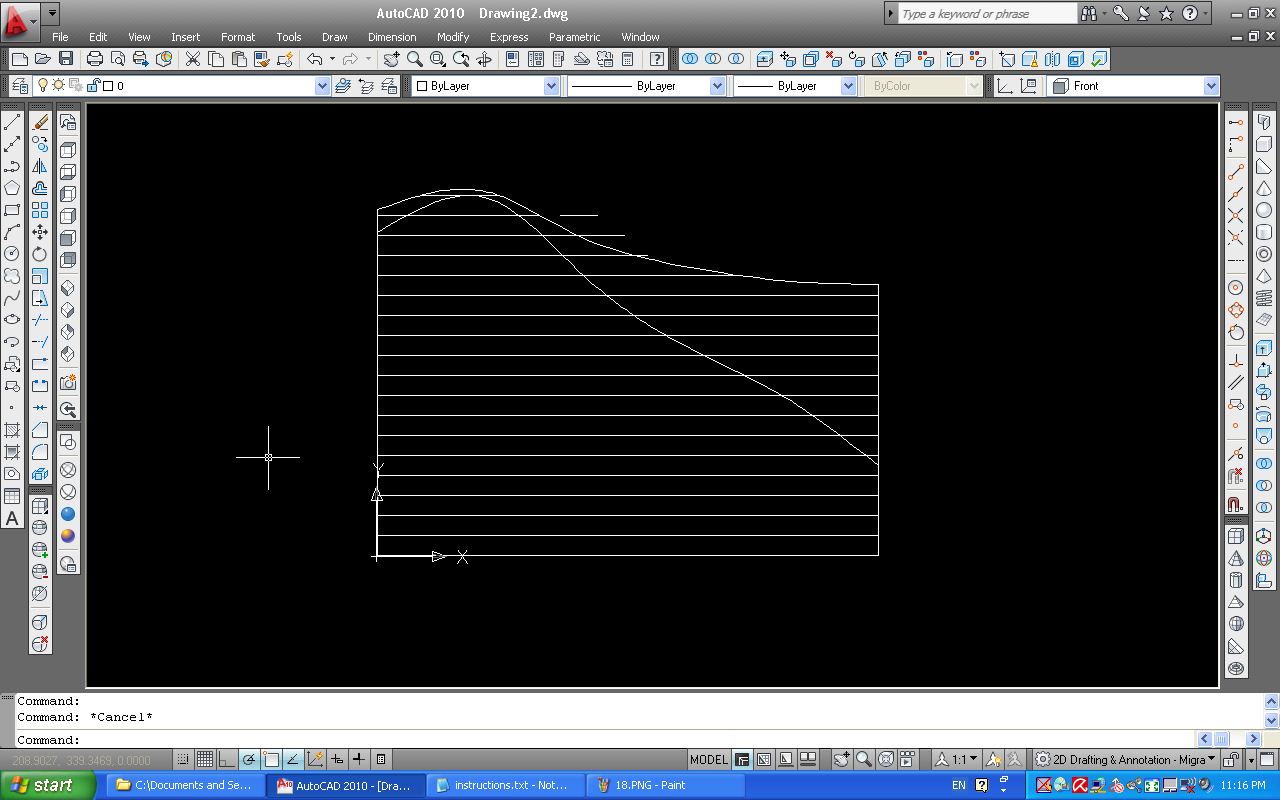Screen dimensions: 1280x800
Task: Open the Dimension menu
Action: [391, 37]
